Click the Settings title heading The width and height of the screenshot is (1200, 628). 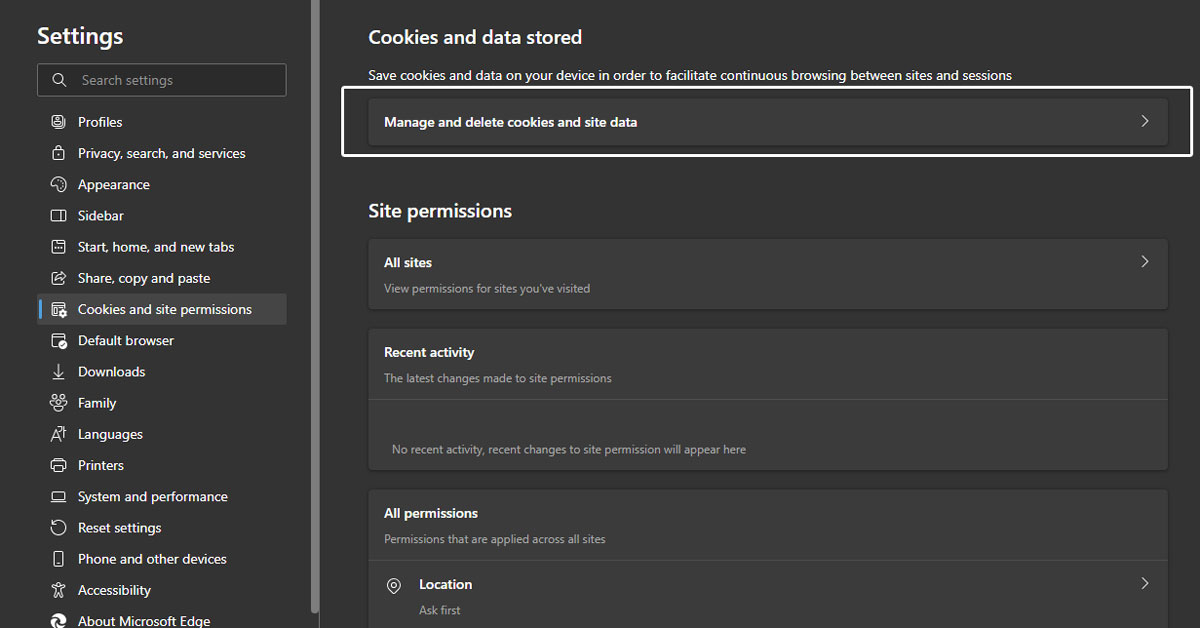point(80,36)
